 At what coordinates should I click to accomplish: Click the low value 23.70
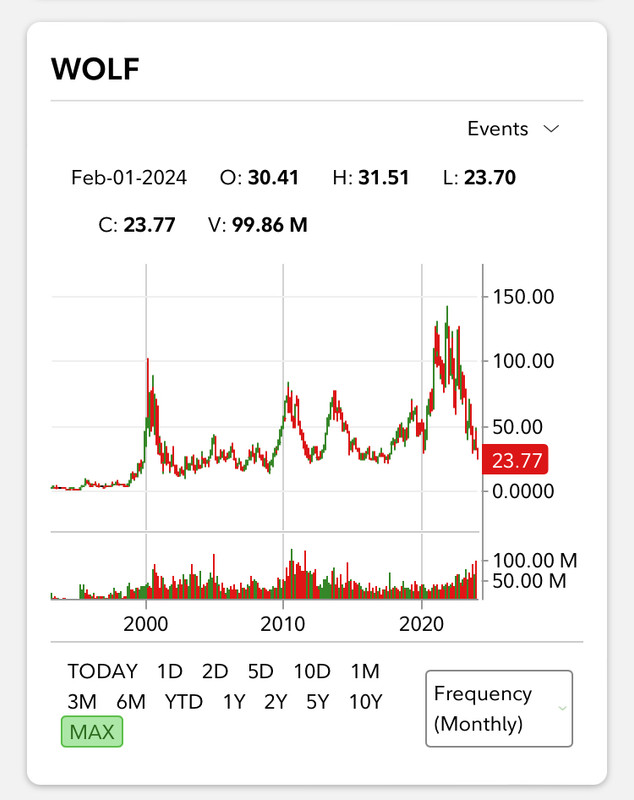pyautogui.click(x=490, y=178)
